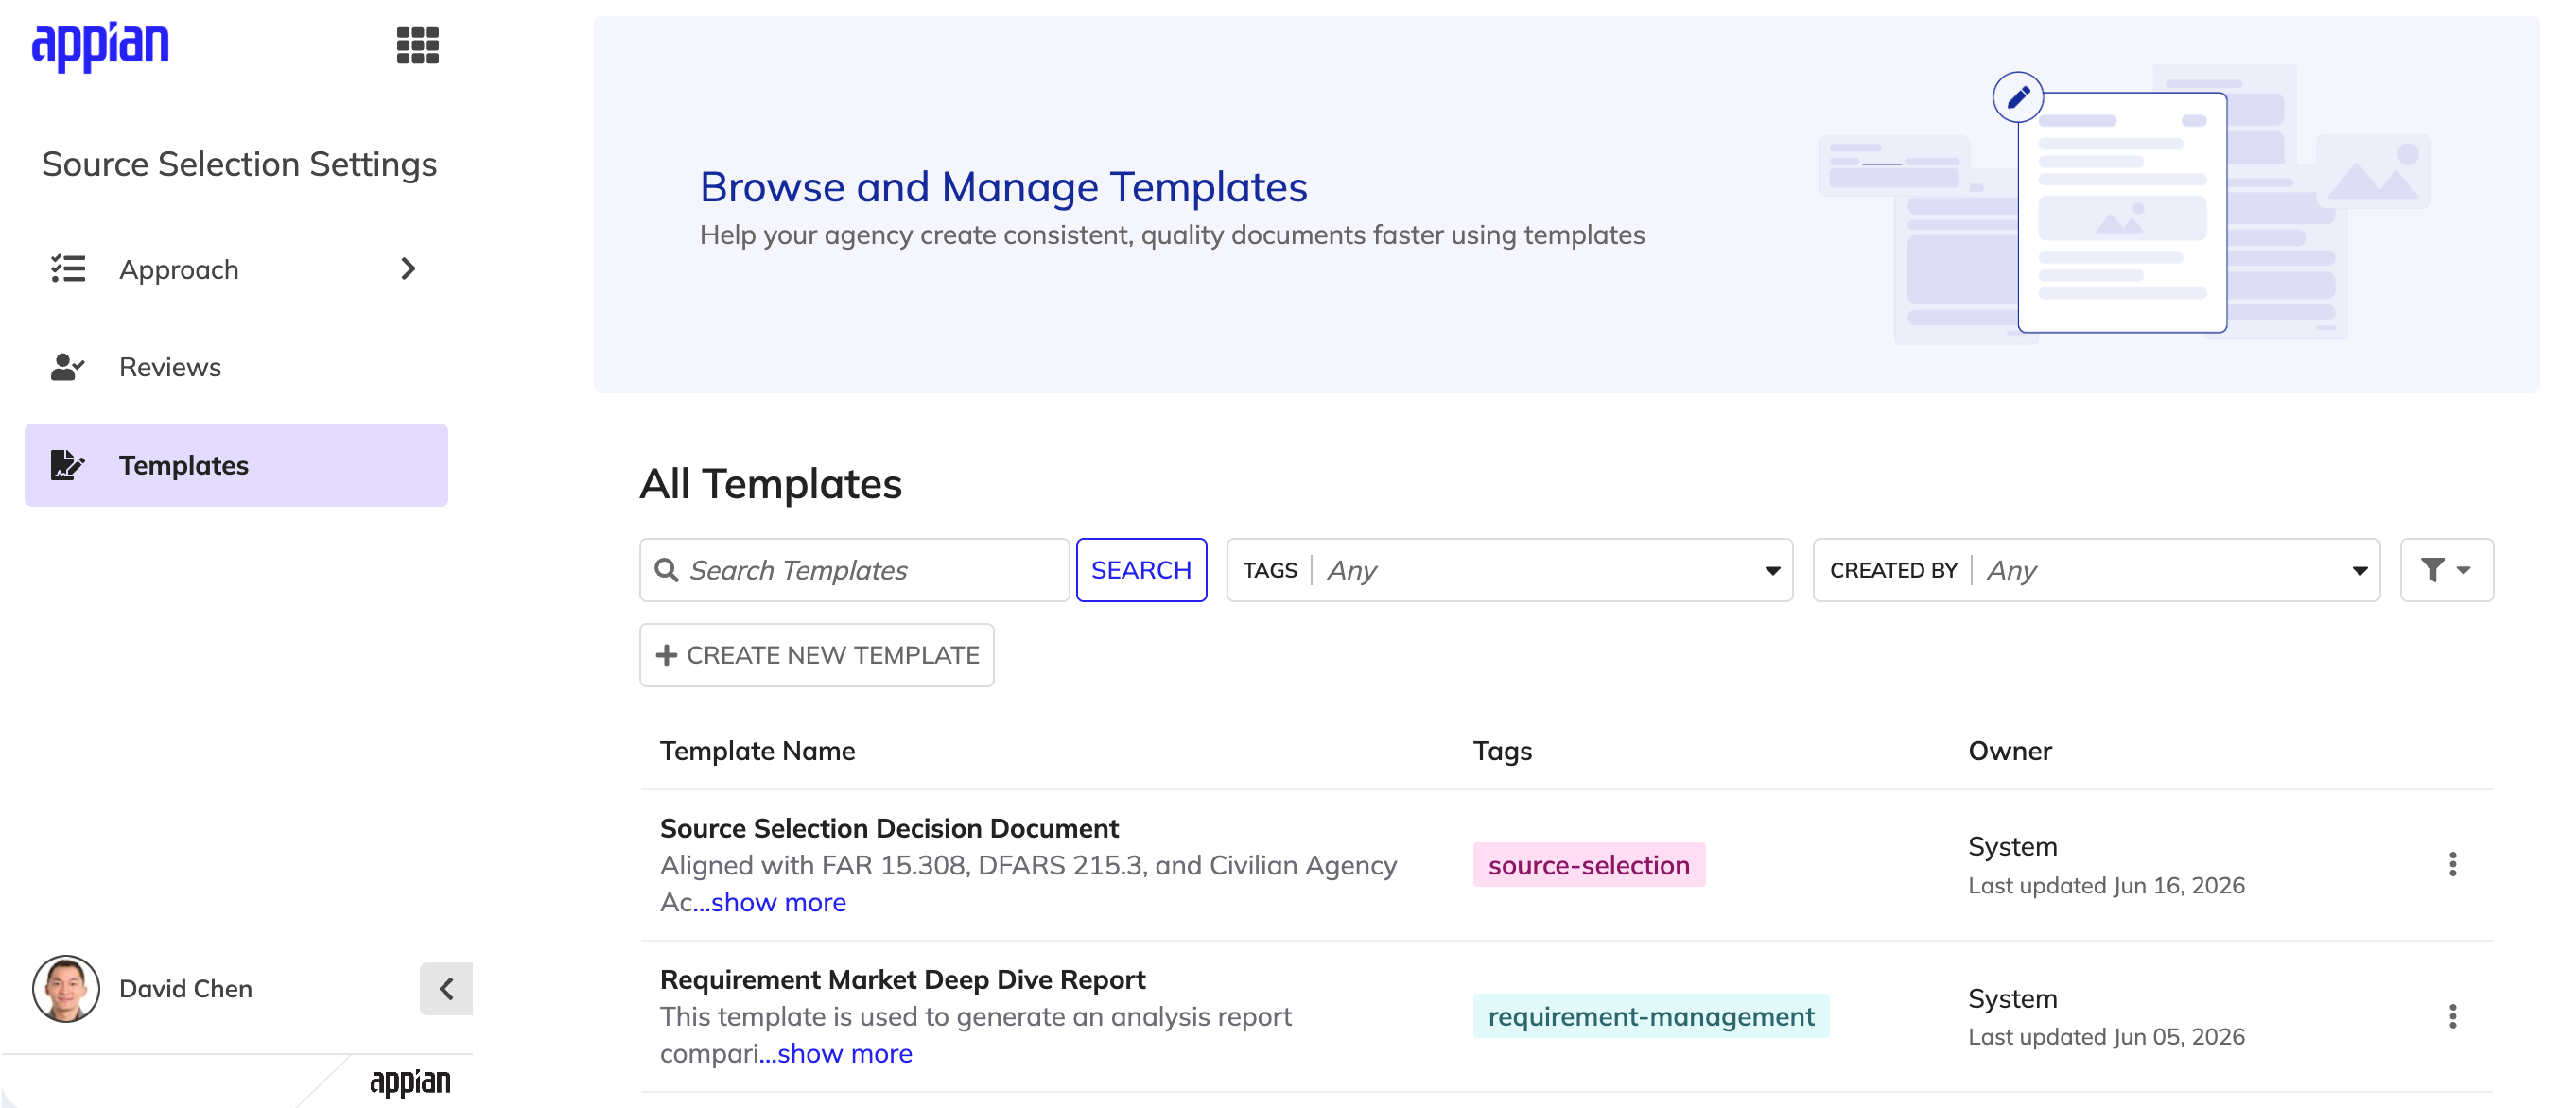Click the magnifier icon in search box
The image size is (2576, 1108).
coord(666,570)
